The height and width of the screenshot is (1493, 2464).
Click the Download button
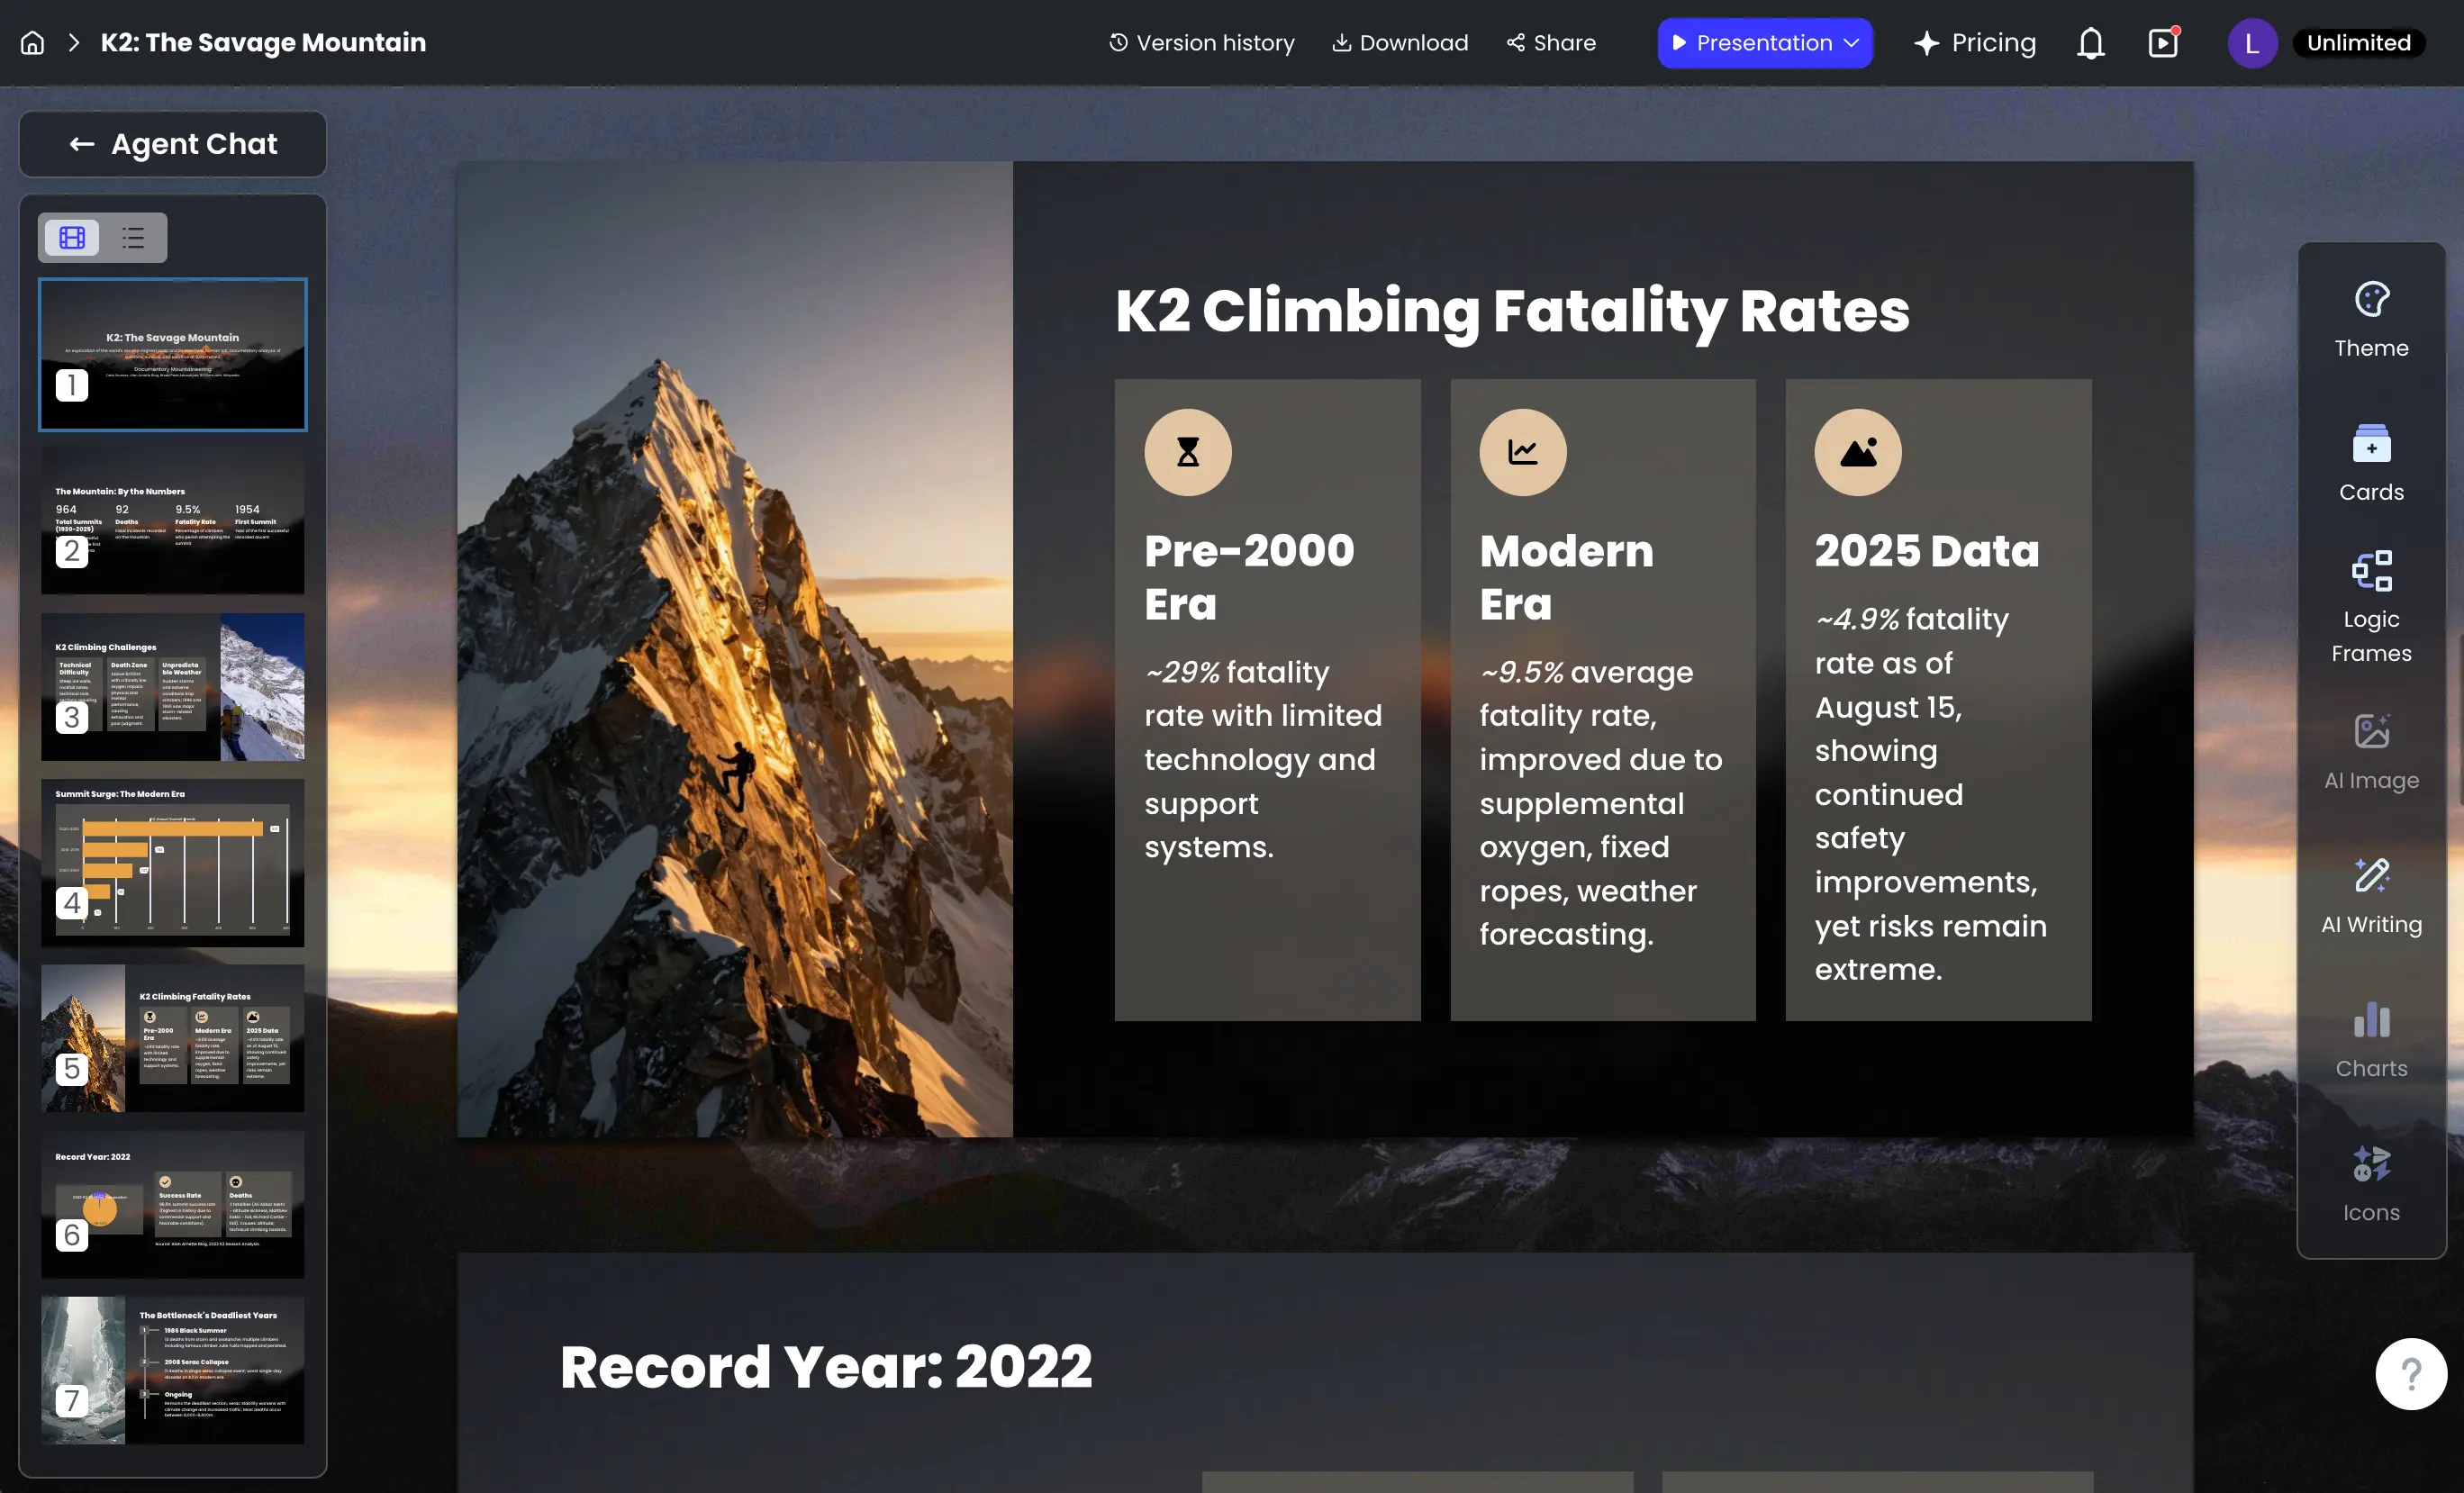[1399, 42]
